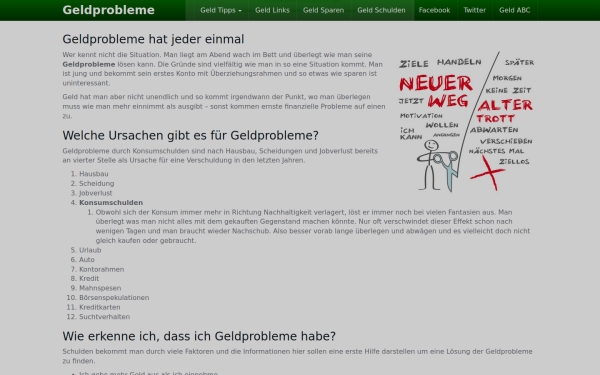600x375 pixels.
Task: Open the Twitter navbar link
Action: click(x=474, y=10)
